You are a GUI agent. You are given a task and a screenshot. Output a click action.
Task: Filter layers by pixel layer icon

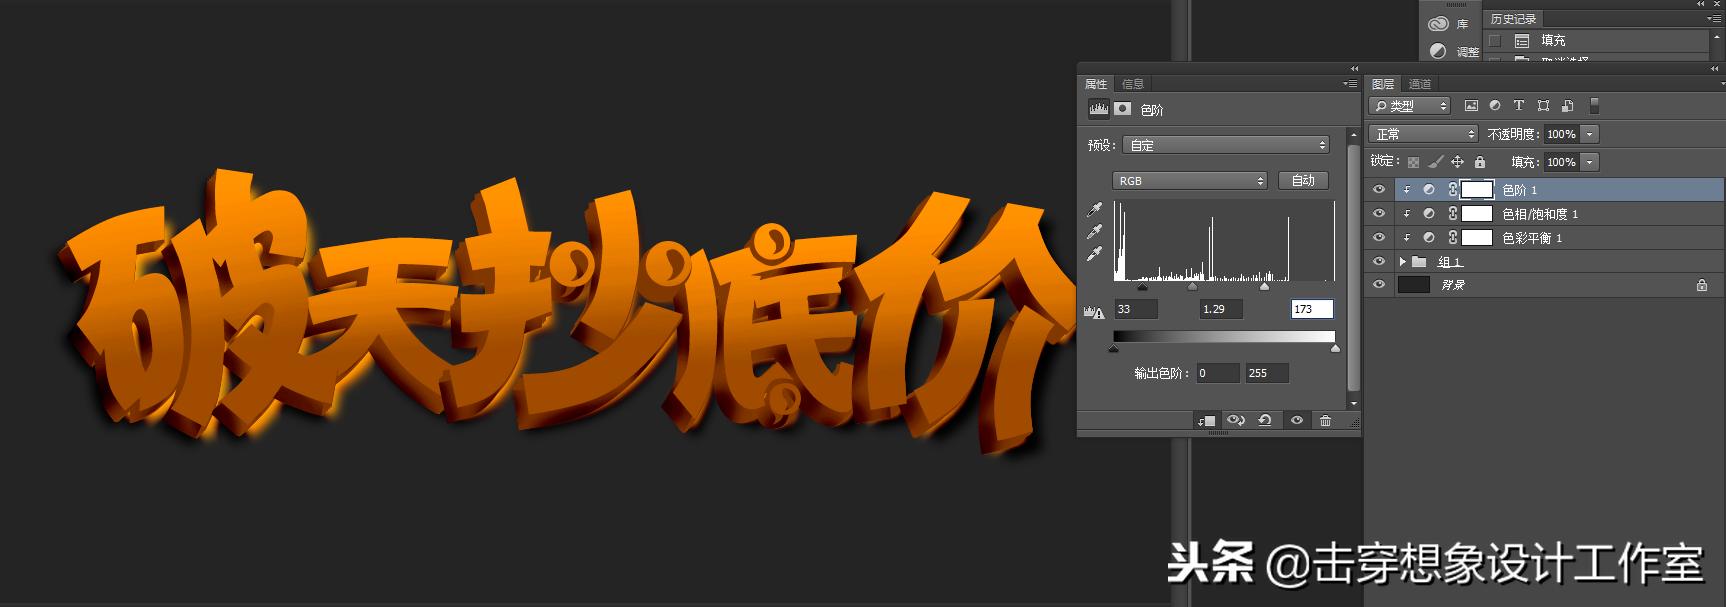1471,106
